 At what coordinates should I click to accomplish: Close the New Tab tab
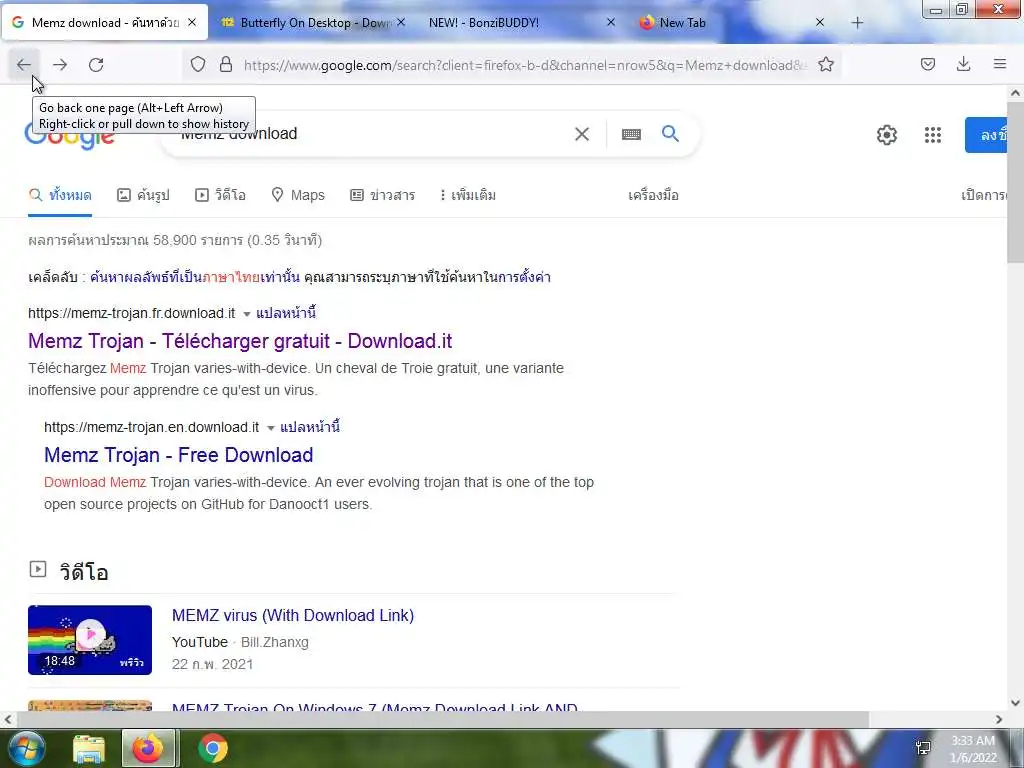pyautogui.click(x=820, y=22)
